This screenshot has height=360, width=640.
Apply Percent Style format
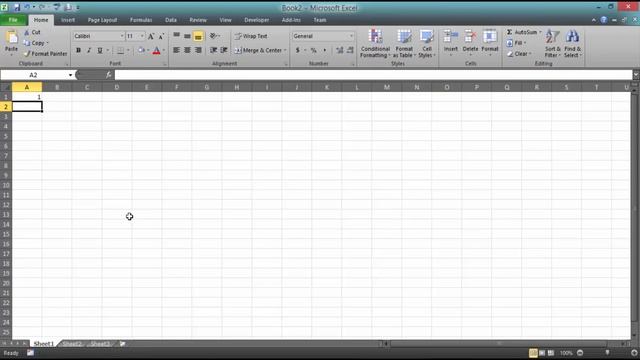click(x=313, y=50)
